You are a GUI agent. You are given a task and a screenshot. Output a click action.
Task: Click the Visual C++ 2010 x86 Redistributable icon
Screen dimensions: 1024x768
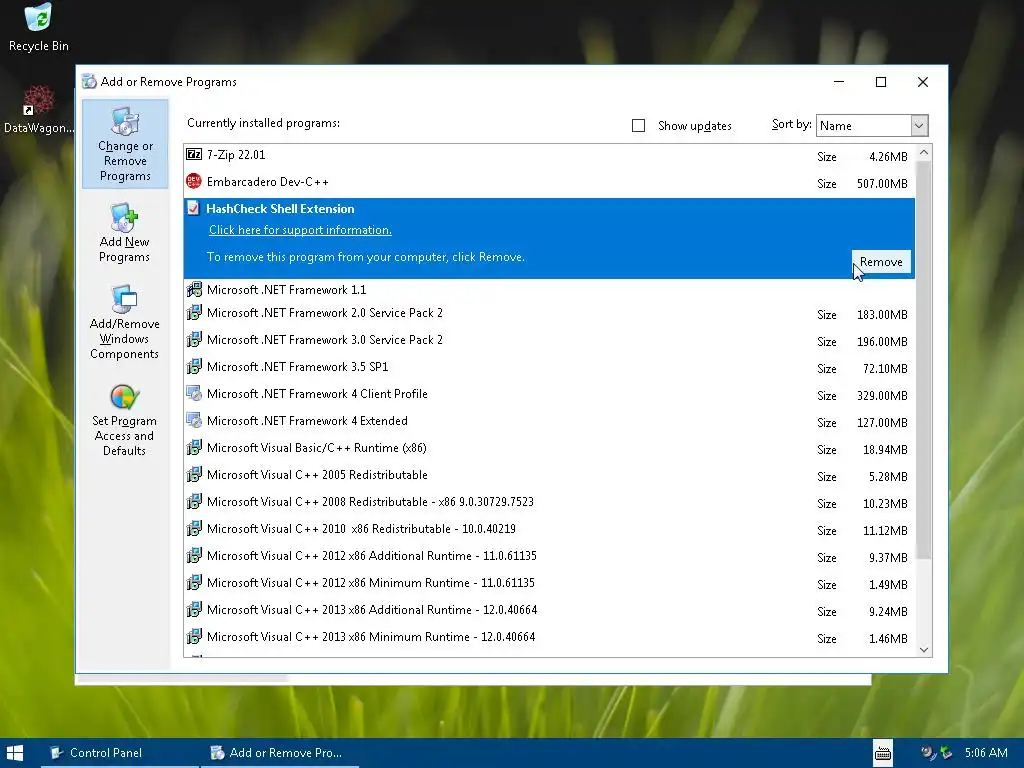194,529
